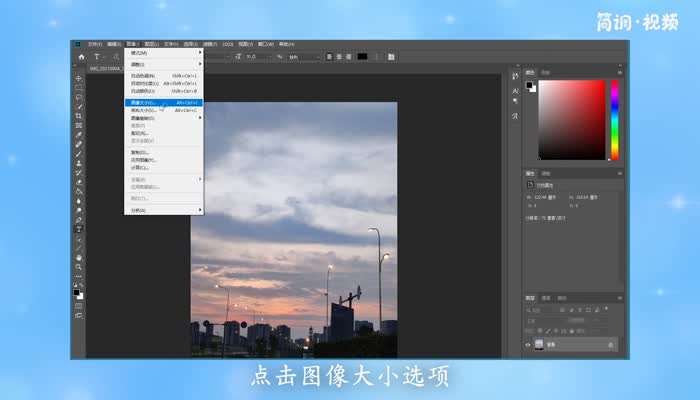Select the Zoom magnifier tool
This screenshot has height=400, width=700.
tap(79, 266)
